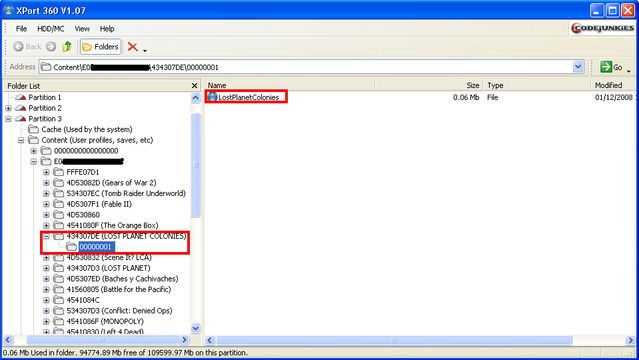
Task: Select 41560805 (Battle for the Pacific) folder
Action: coord(119,289)
